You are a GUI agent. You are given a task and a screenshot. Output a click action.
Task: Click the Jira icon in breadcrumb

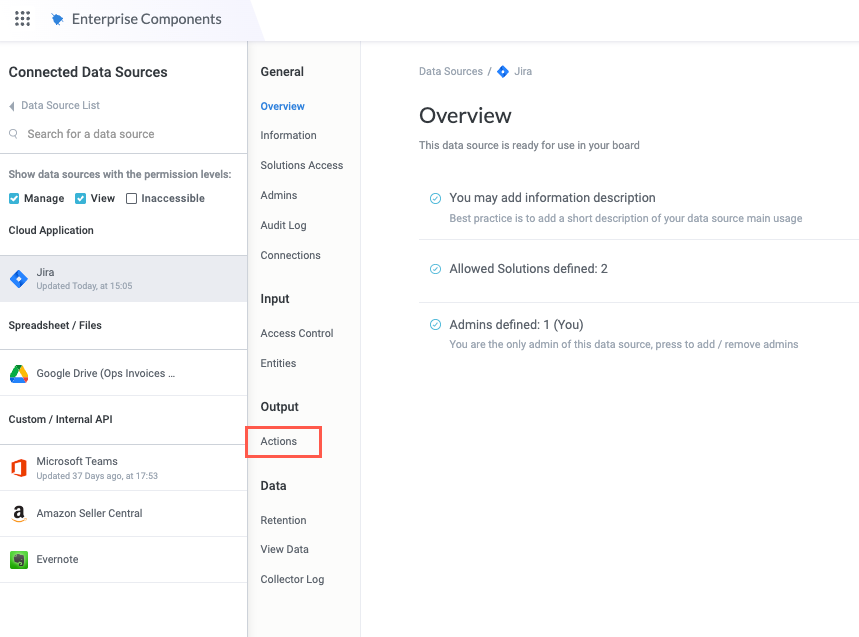503,72
